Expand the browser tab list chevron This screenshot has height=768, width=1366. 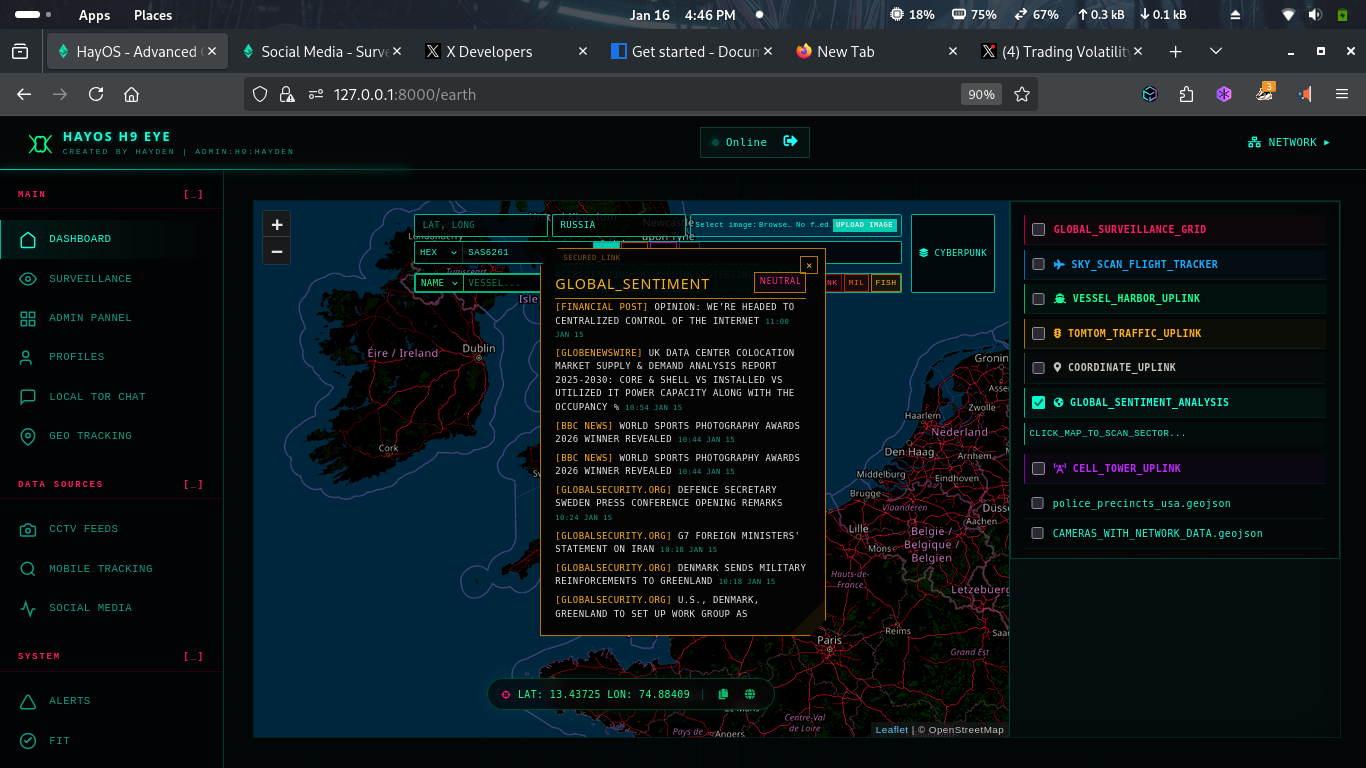(x=1215, y=51)
